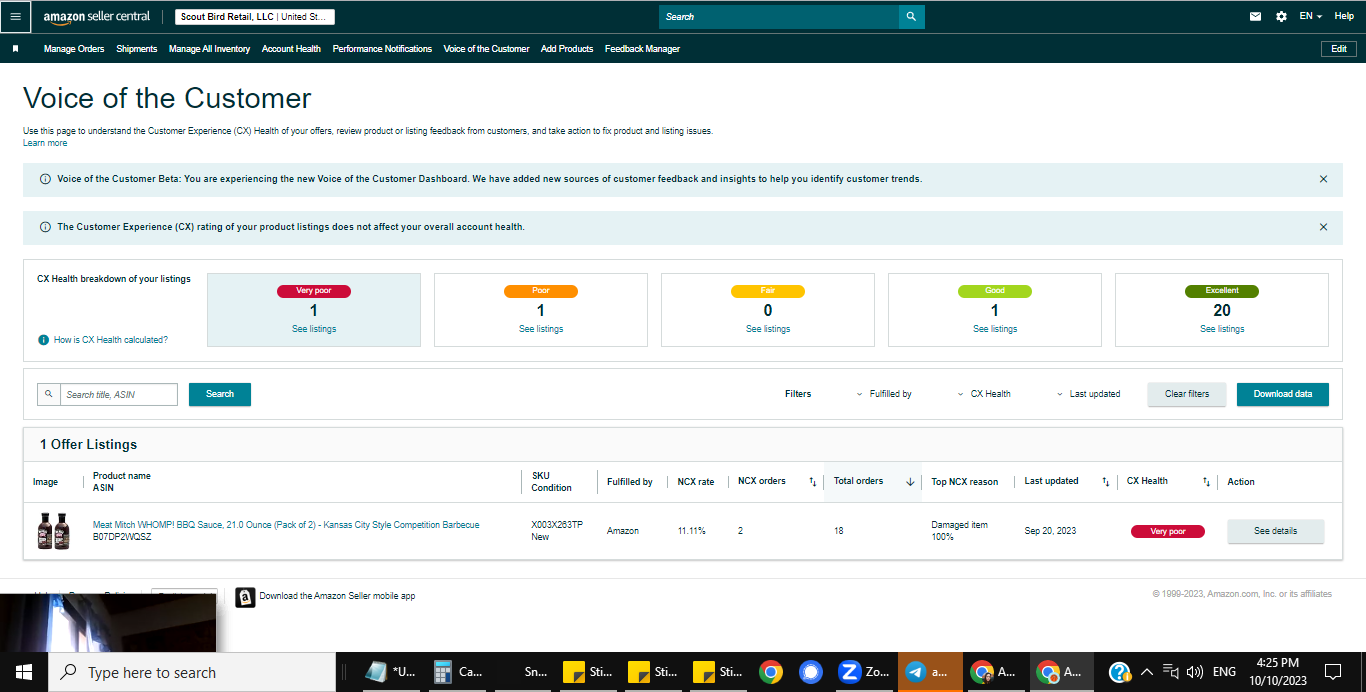1366x692 pixels.
Task: Open the Zoom app in the taskbar
Action: pyautogui.click(x=863, y=672)
